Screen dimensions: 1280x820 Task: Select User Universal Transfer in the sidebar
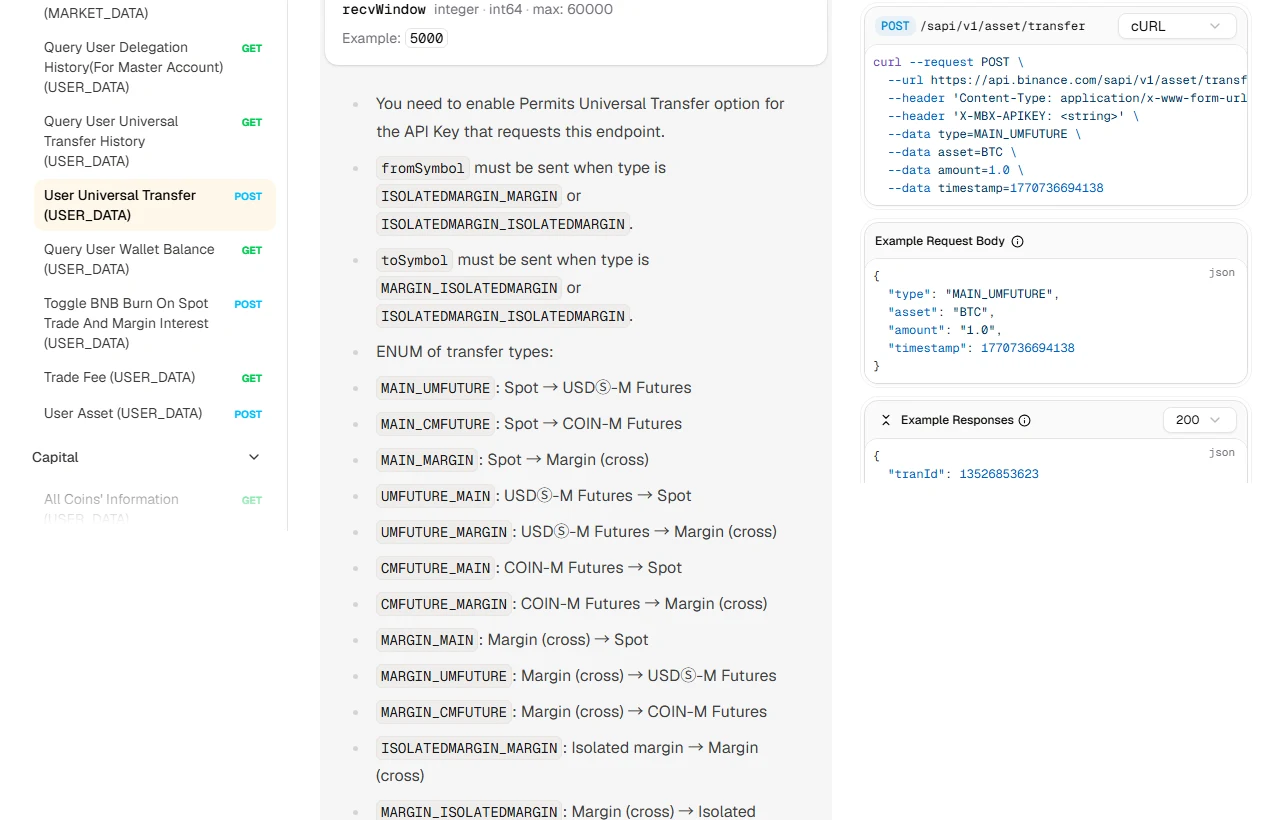[154, 205]
